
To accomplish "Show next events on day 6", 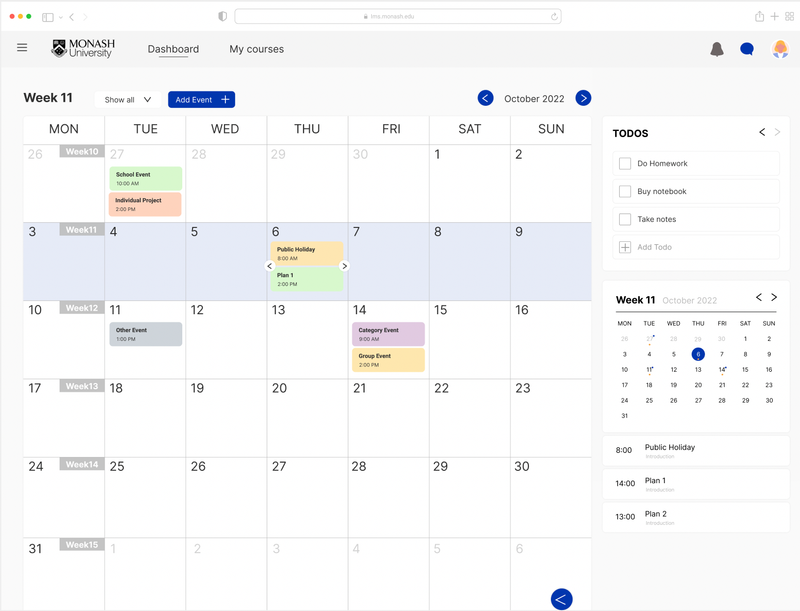I will pyautogui.click(x=344, y=266).
